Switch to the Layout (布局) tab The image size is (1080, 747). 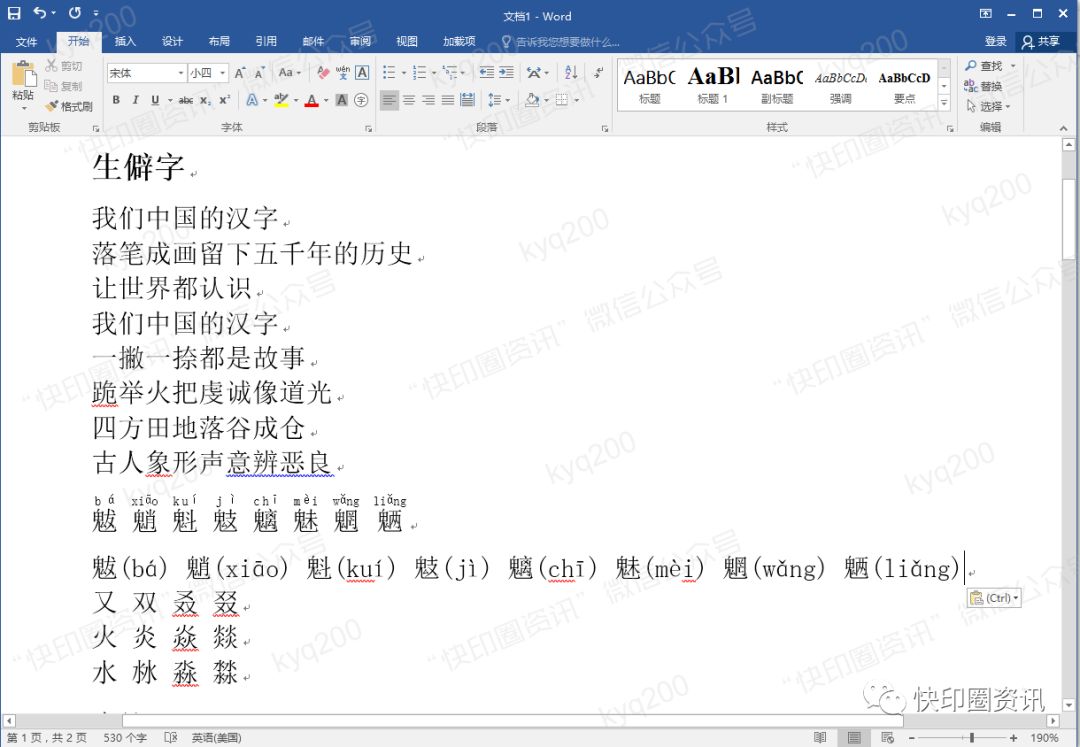tap(219, 41)
